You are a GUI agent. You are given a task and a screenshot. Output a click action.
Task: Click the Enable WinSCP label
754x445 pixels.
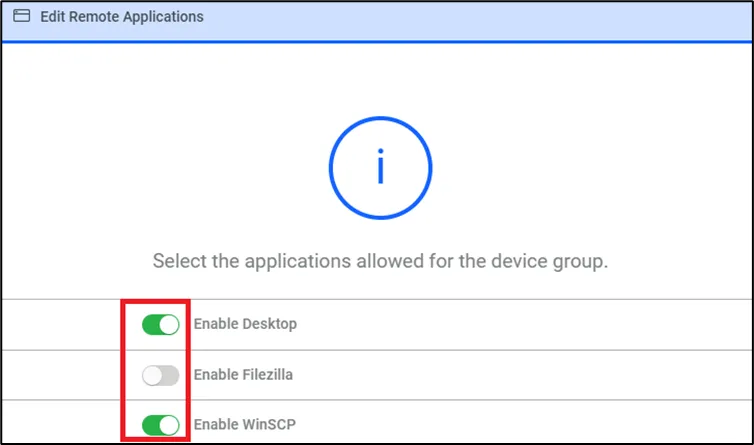(x=245, y=424)
